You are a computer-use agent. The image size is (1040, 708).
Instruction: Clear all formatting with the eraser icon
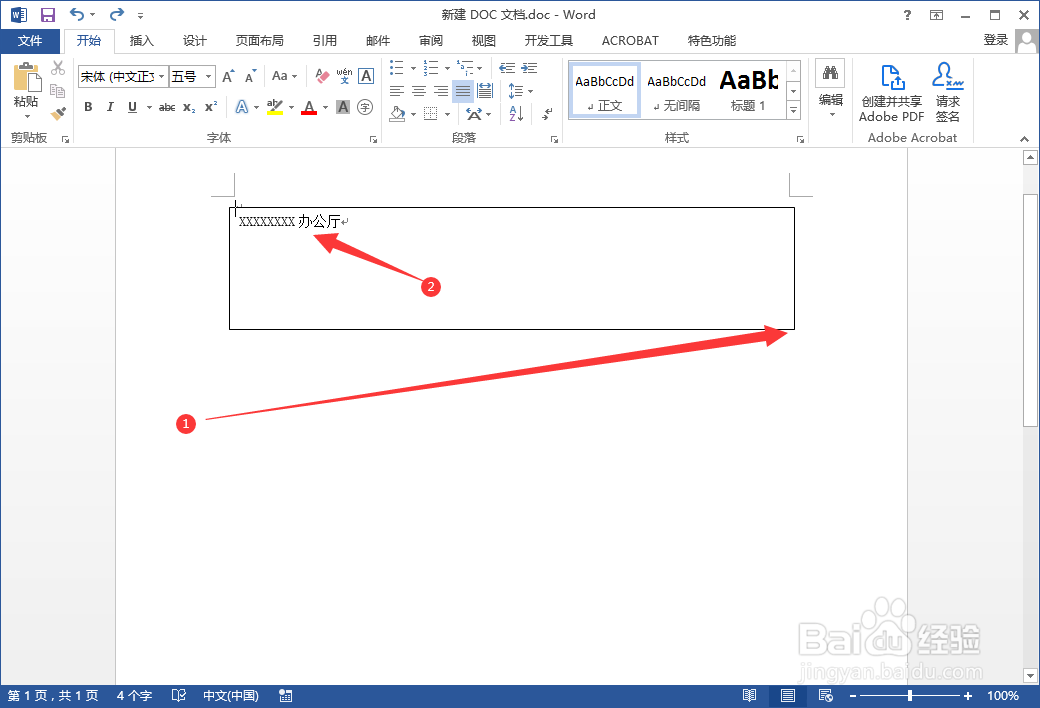click(x=322, y=76)
